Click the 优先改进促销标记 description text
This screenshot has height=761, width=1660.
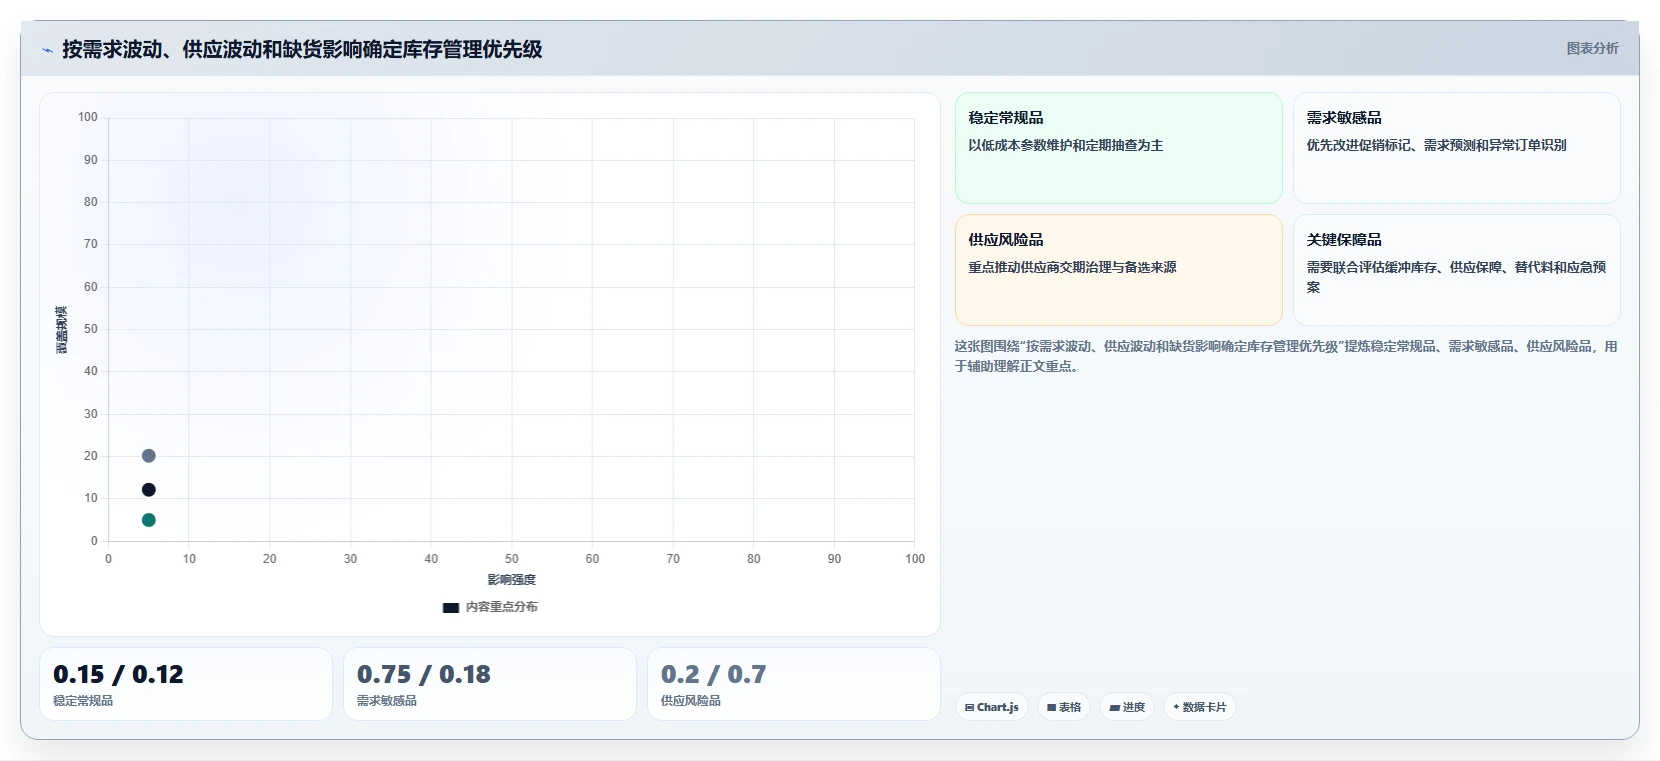(1436, 145)
